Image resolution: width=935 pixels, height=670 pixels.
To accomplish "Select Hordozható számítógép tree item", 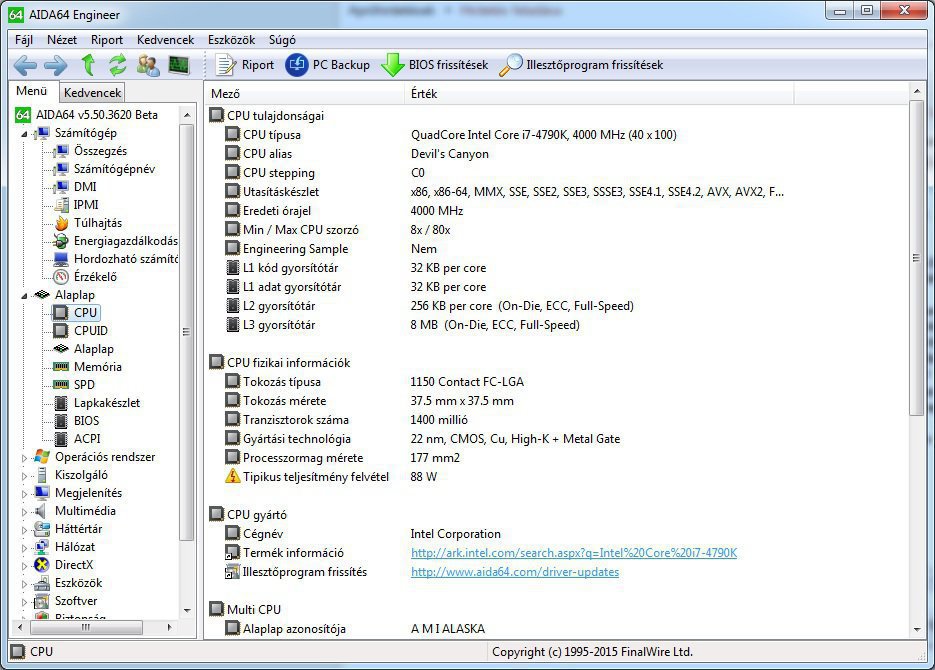I will click(125, 259).
